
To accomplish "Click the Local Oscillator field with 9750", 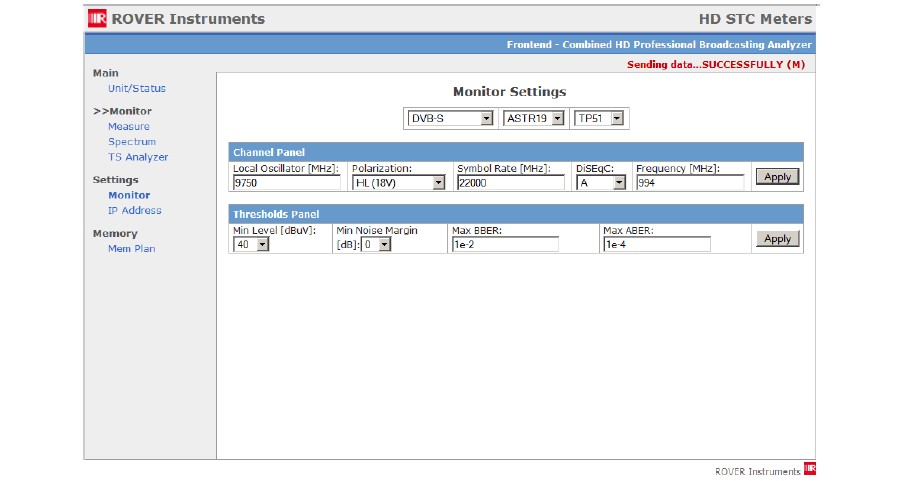I will (286, 183).
